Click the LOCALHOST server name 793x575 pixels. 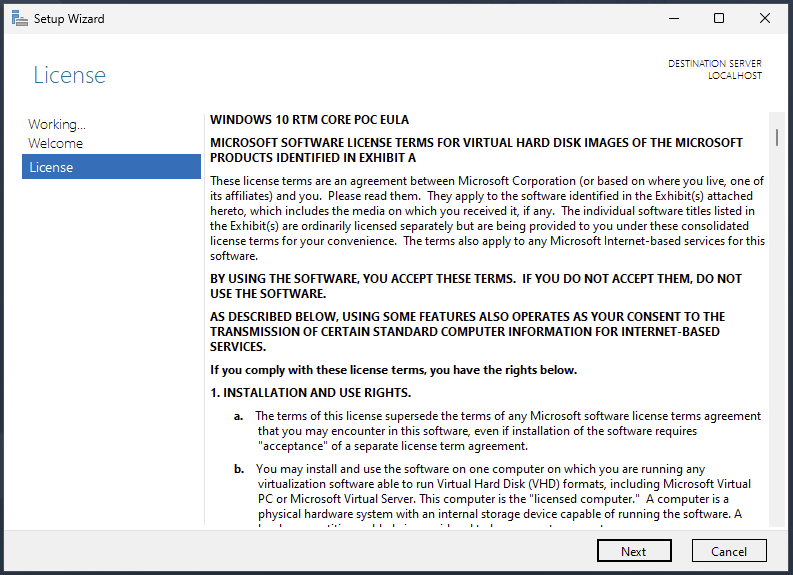[734, 76]
